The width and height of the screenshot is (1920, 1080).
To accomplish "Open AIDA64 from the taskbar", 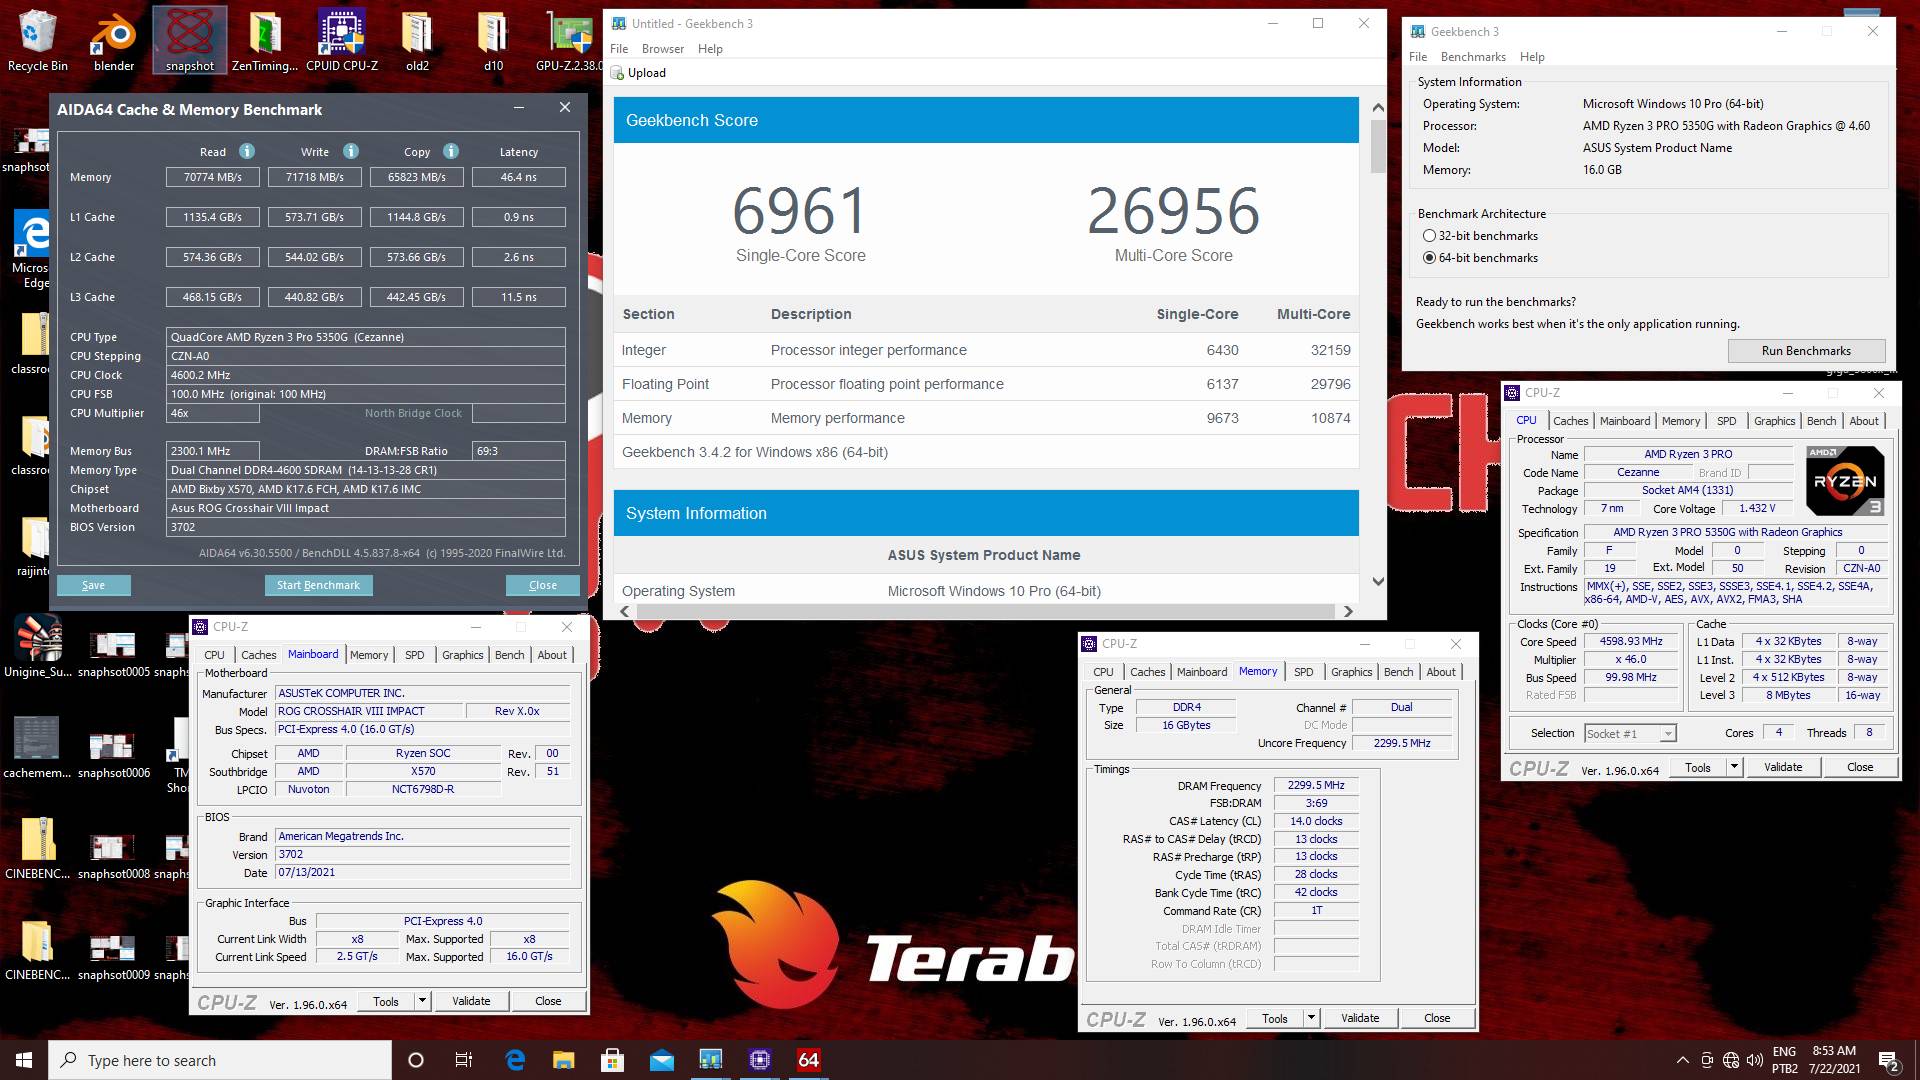I will [808, 1059].
